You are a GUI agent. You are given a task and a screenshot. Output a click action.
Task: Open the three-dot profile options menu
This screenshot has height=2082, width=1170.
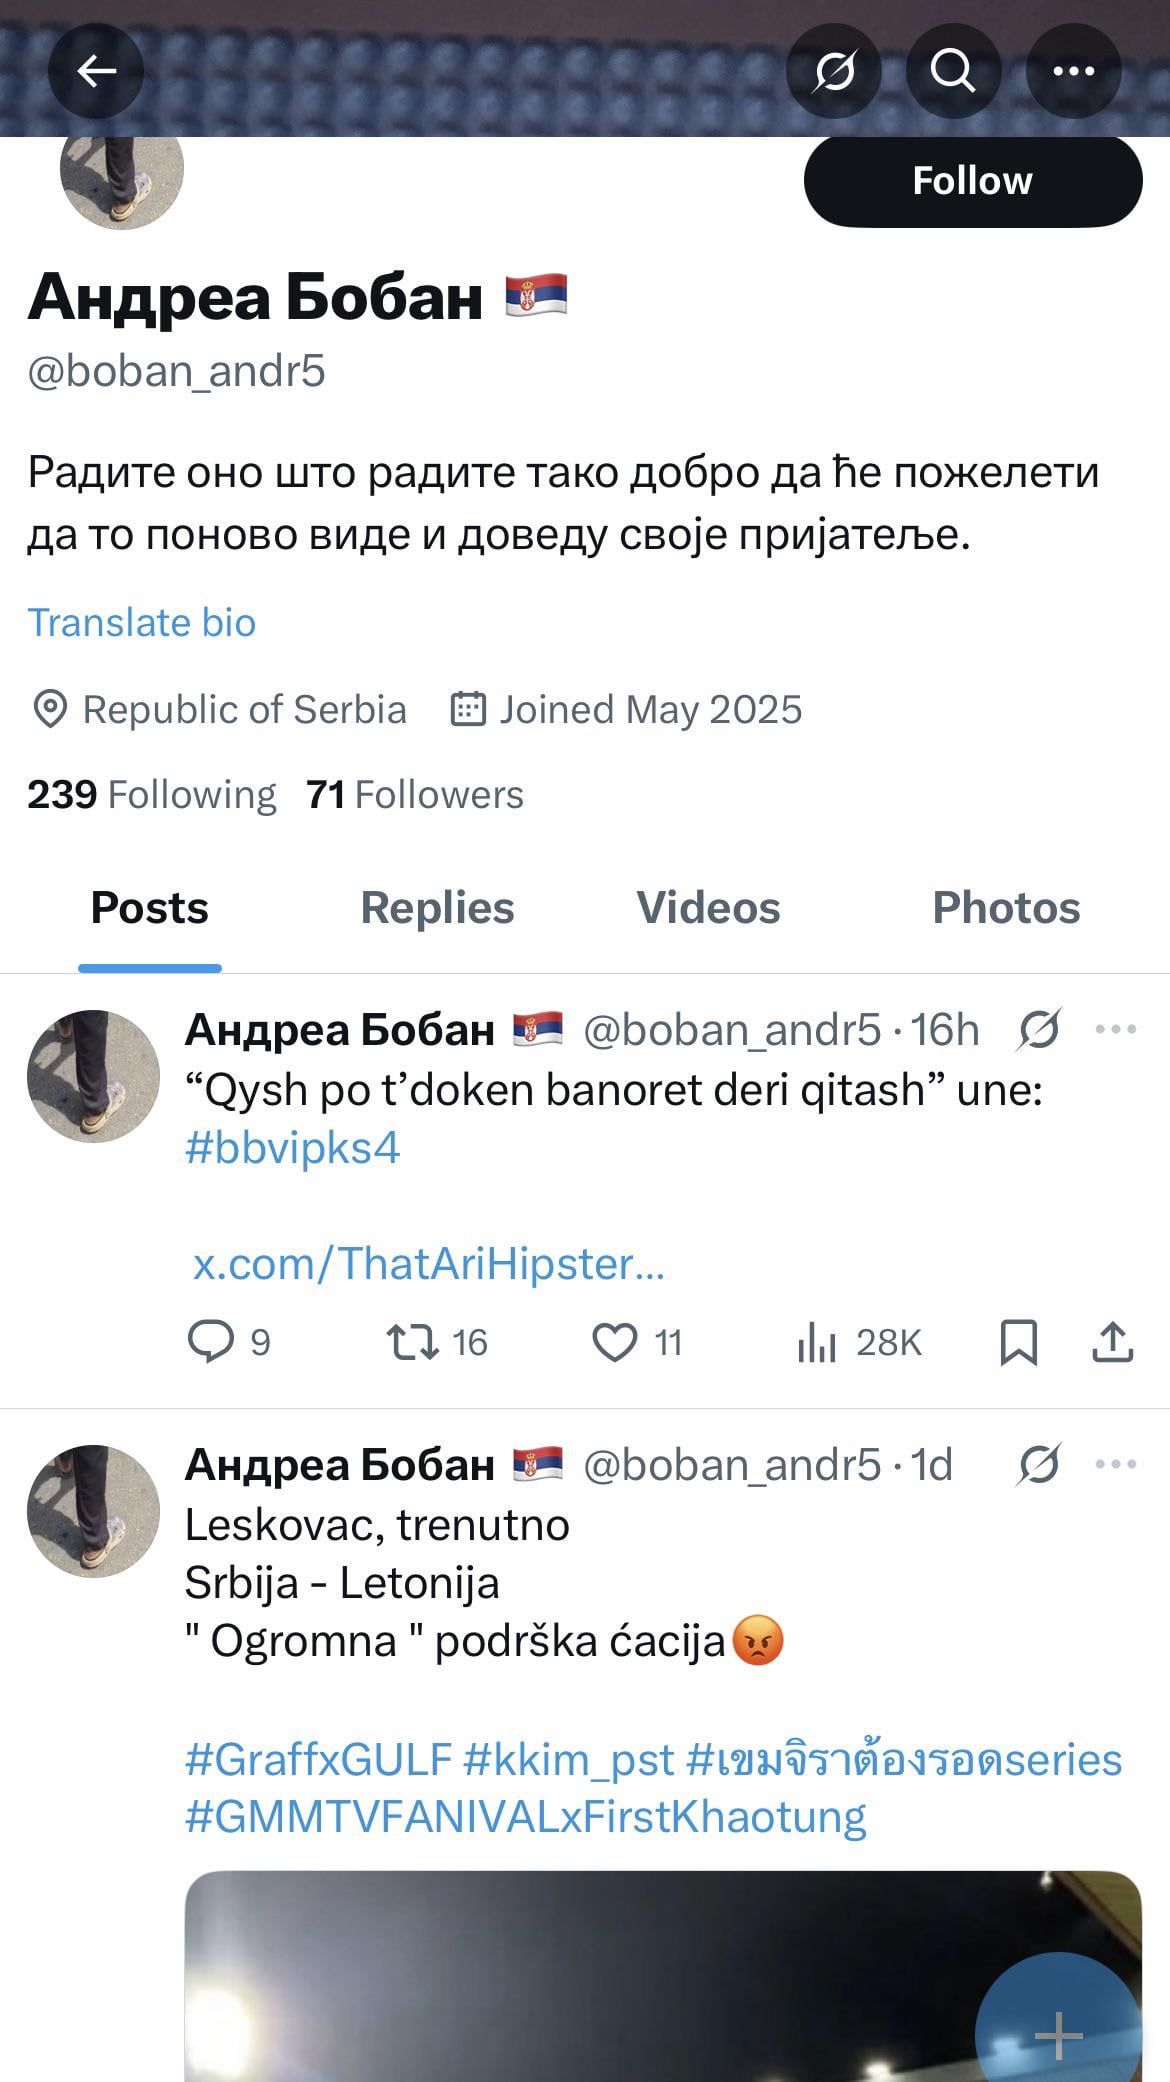[1073, 71]
